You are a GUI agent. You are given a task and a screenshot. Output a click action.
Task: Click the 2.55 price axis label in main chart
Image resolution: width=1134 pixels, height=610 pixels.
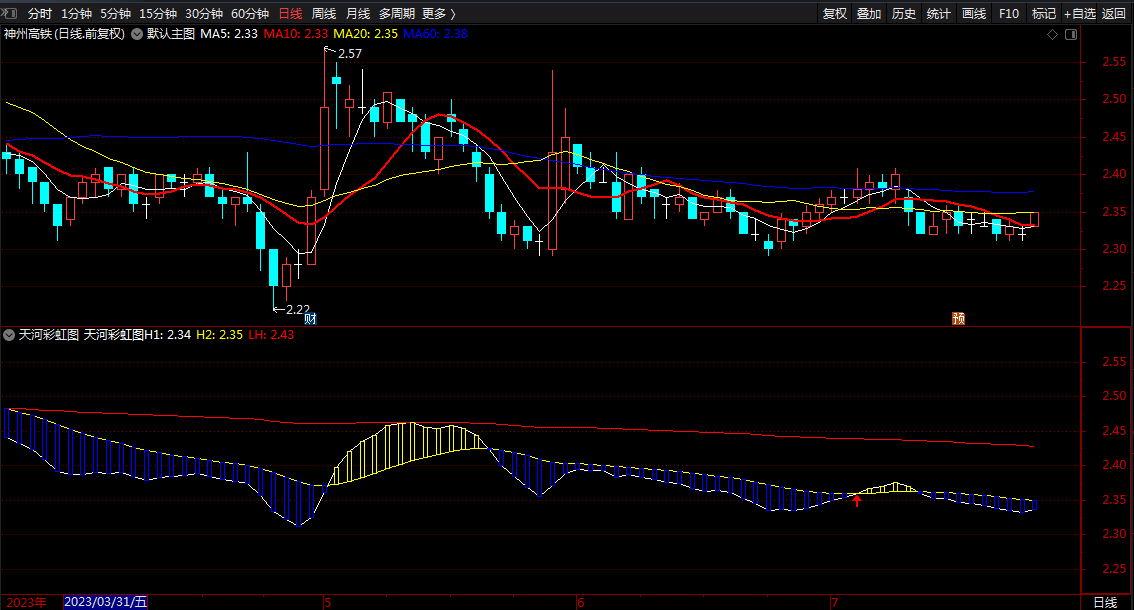tap(1114, 62)
